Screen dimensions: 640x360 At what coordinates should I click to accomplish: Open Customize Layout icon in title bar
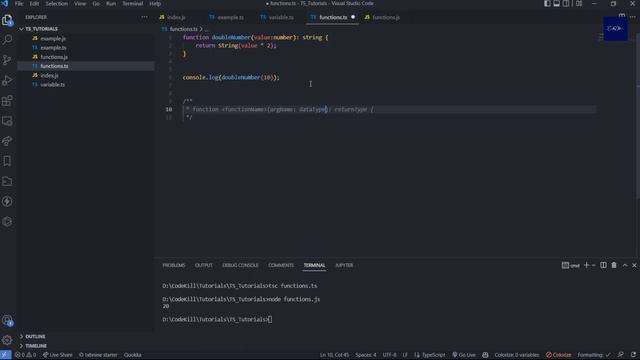click(579, 4)
